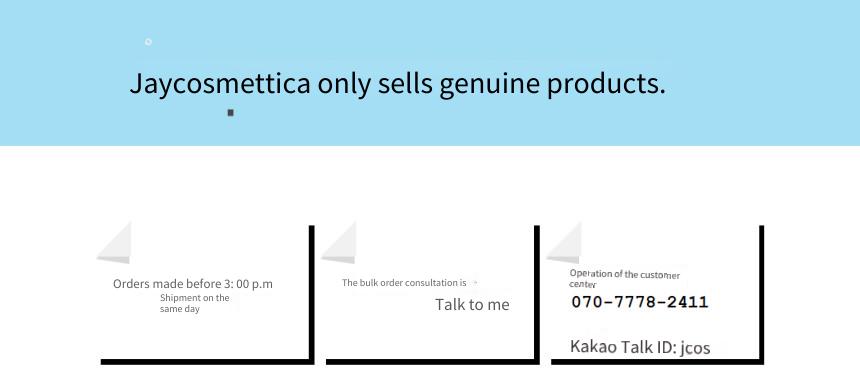This screenshot has width=860, height=373.
Task: Click 'Shipment on the same day' text
Action: [195, 303]
